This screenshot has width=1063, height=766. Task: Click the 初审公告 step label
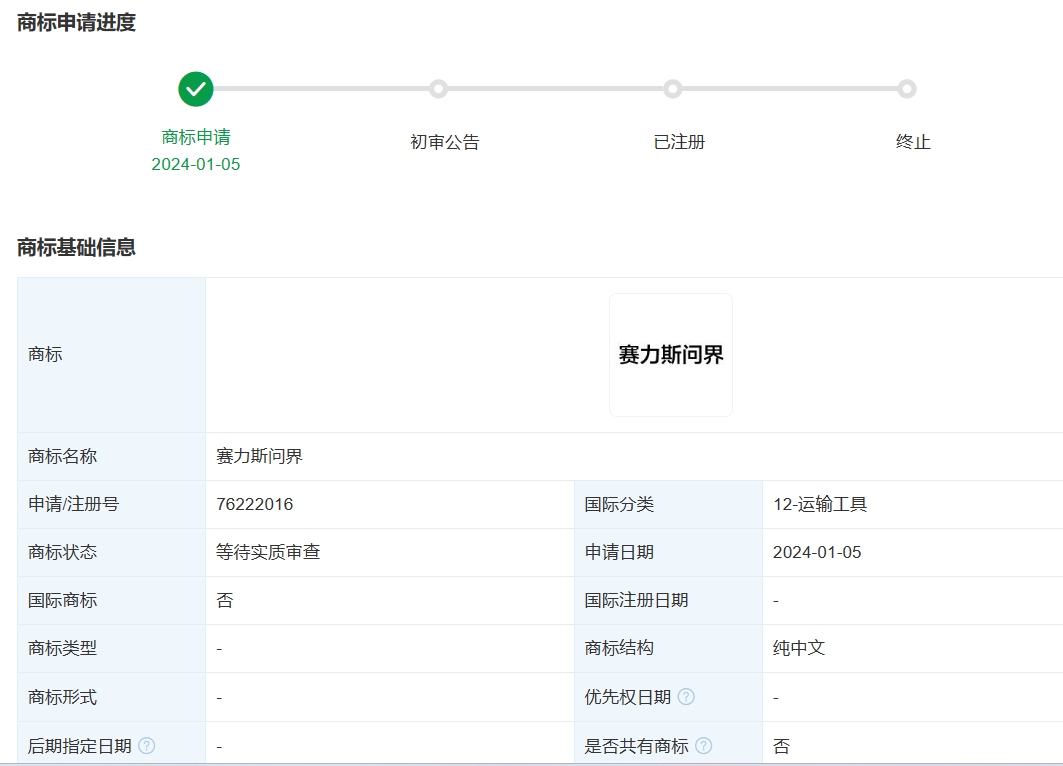click(445, 142)
